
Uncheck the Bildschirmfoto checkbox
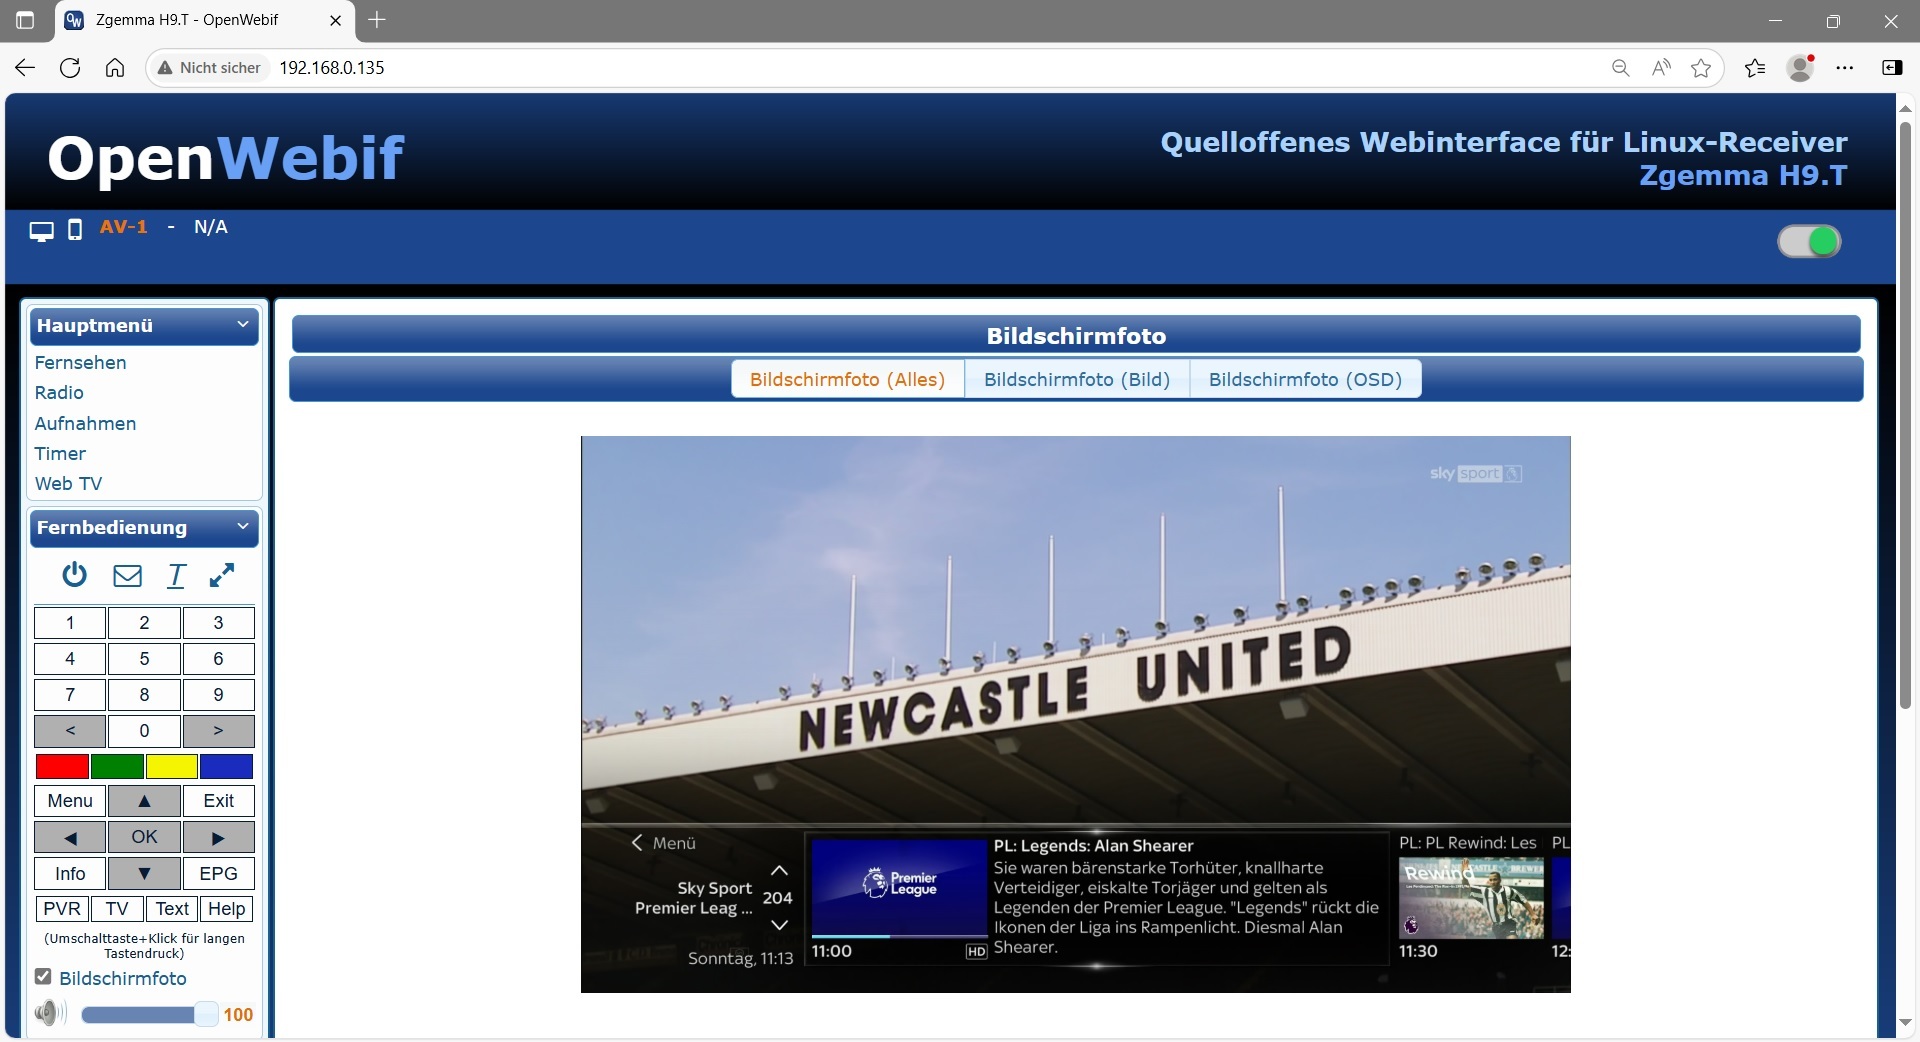point(43,977)
